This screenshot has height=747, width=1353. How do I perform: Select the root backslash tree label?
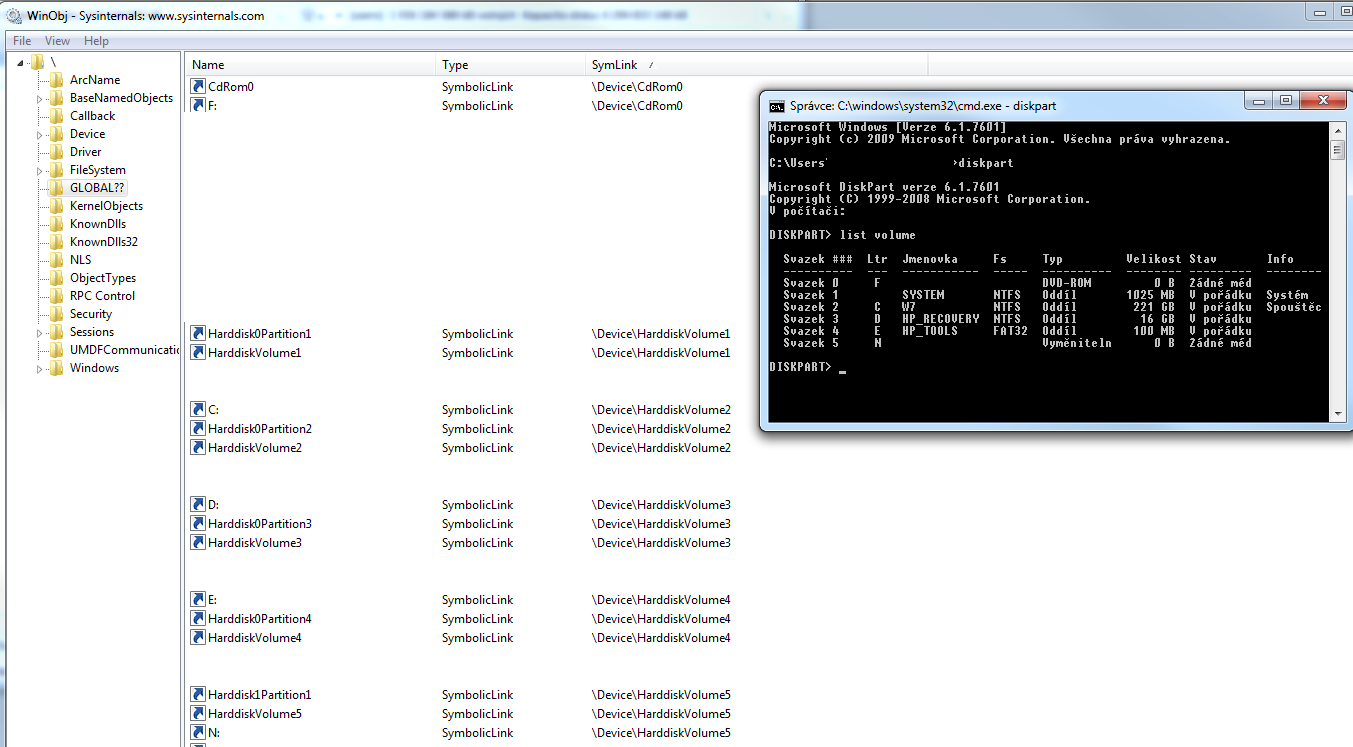click(x=53, y=62)
